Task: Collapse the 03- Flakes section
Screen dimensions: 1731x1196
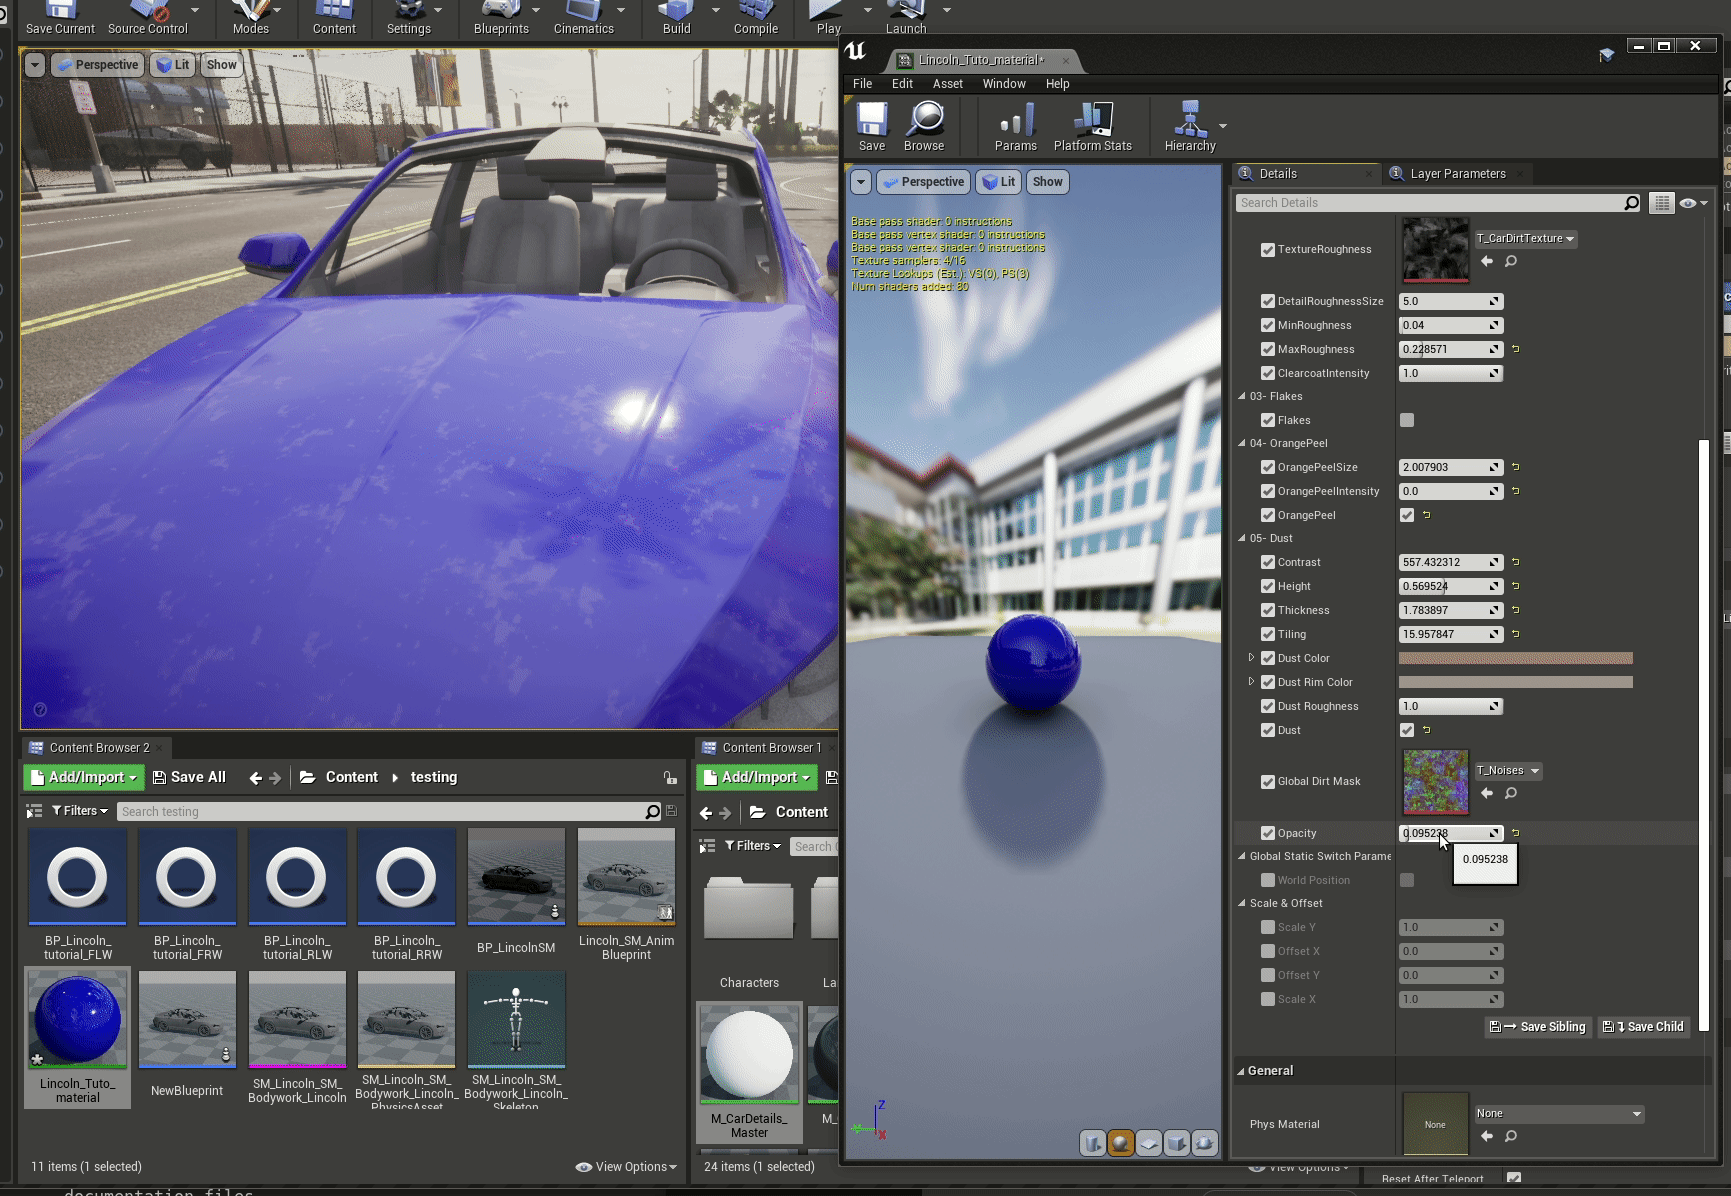Action: pyautogui.click(x=1242, y=396)
